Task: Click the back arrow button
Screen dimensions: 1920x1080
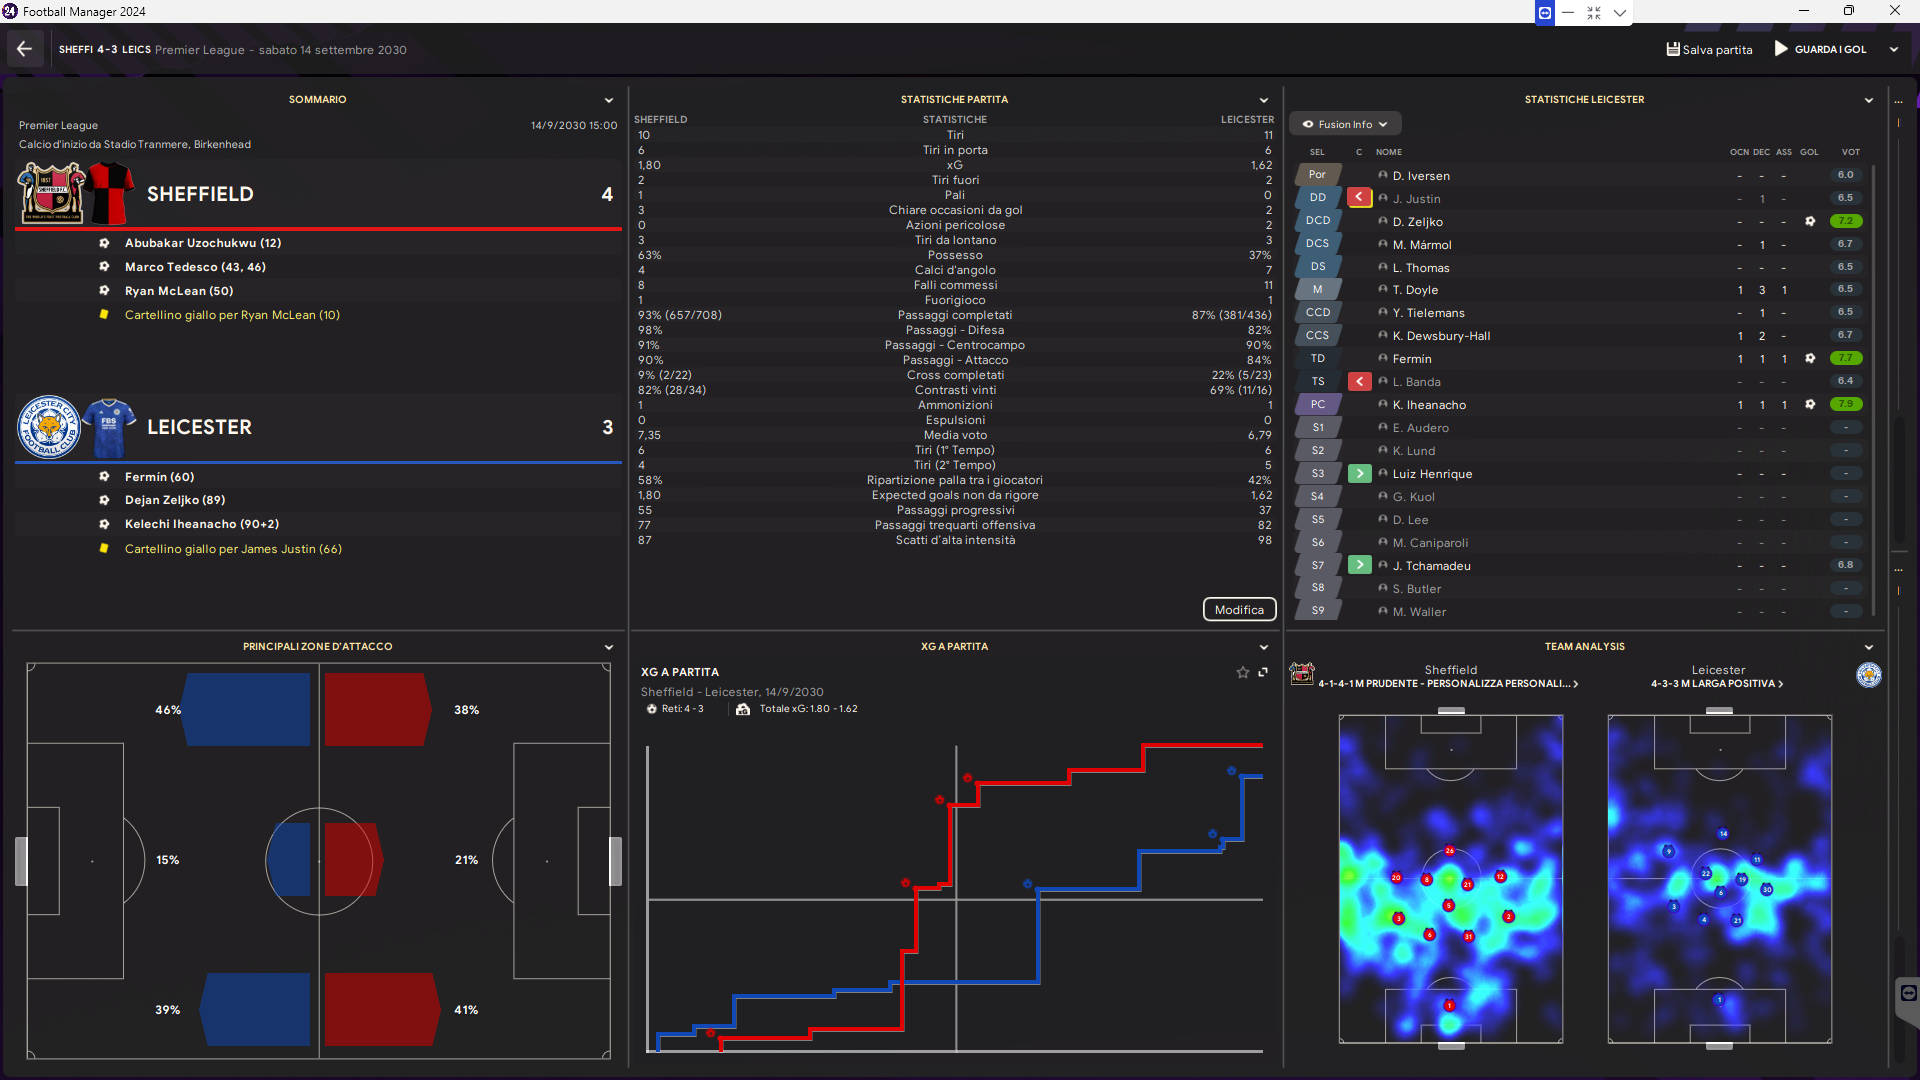Action: 24,49
